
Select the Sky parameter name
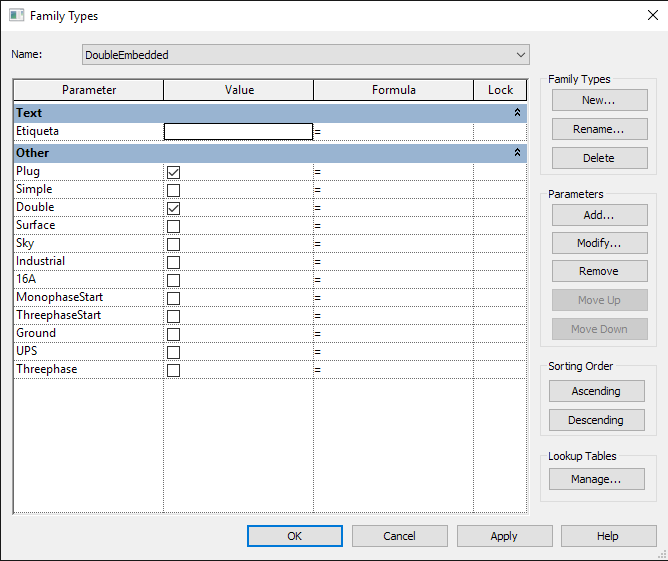(x=25, y=243)
